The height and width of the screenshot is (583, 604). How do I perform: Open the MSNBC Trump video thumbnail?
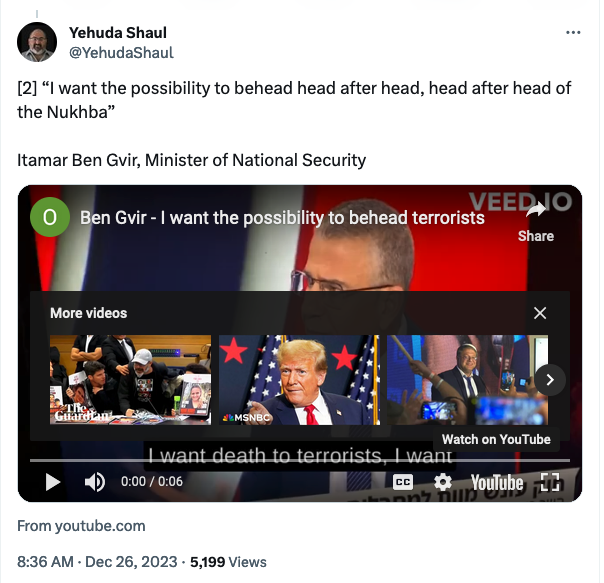pos(299,380)
